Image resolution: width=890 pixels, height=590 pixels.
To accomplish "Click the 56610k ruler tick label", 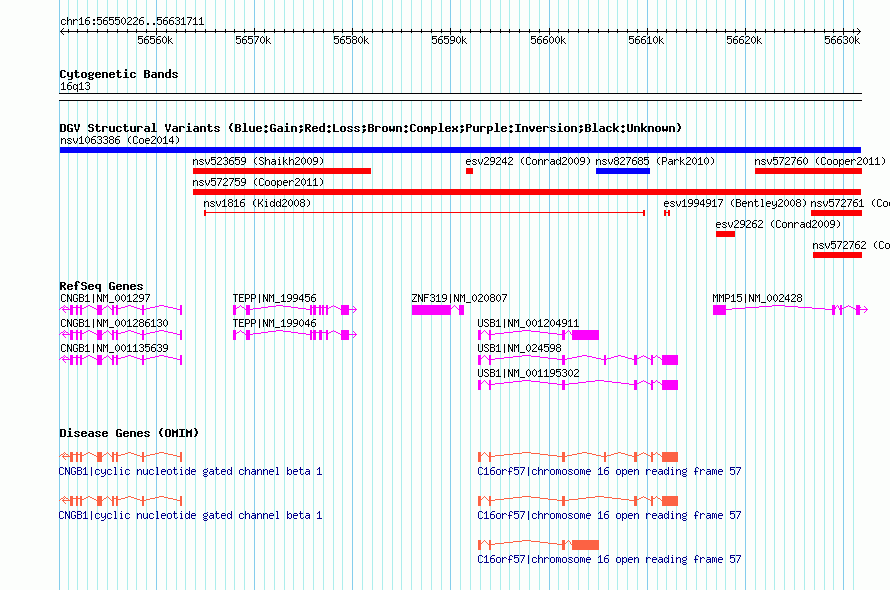I will (646, 40).
